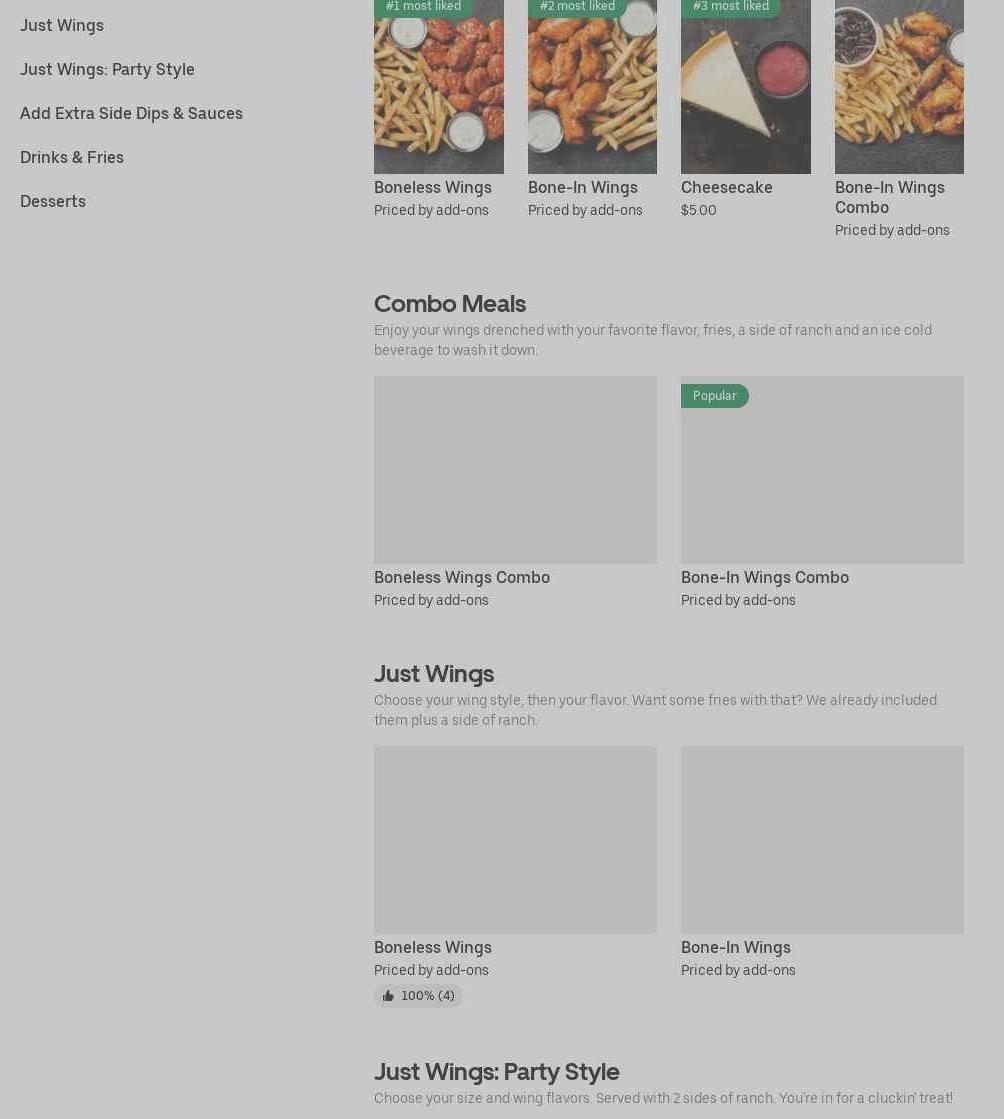Click the #3 most liked badge
Viewport: 1004px width, 1119px height.
731,8
